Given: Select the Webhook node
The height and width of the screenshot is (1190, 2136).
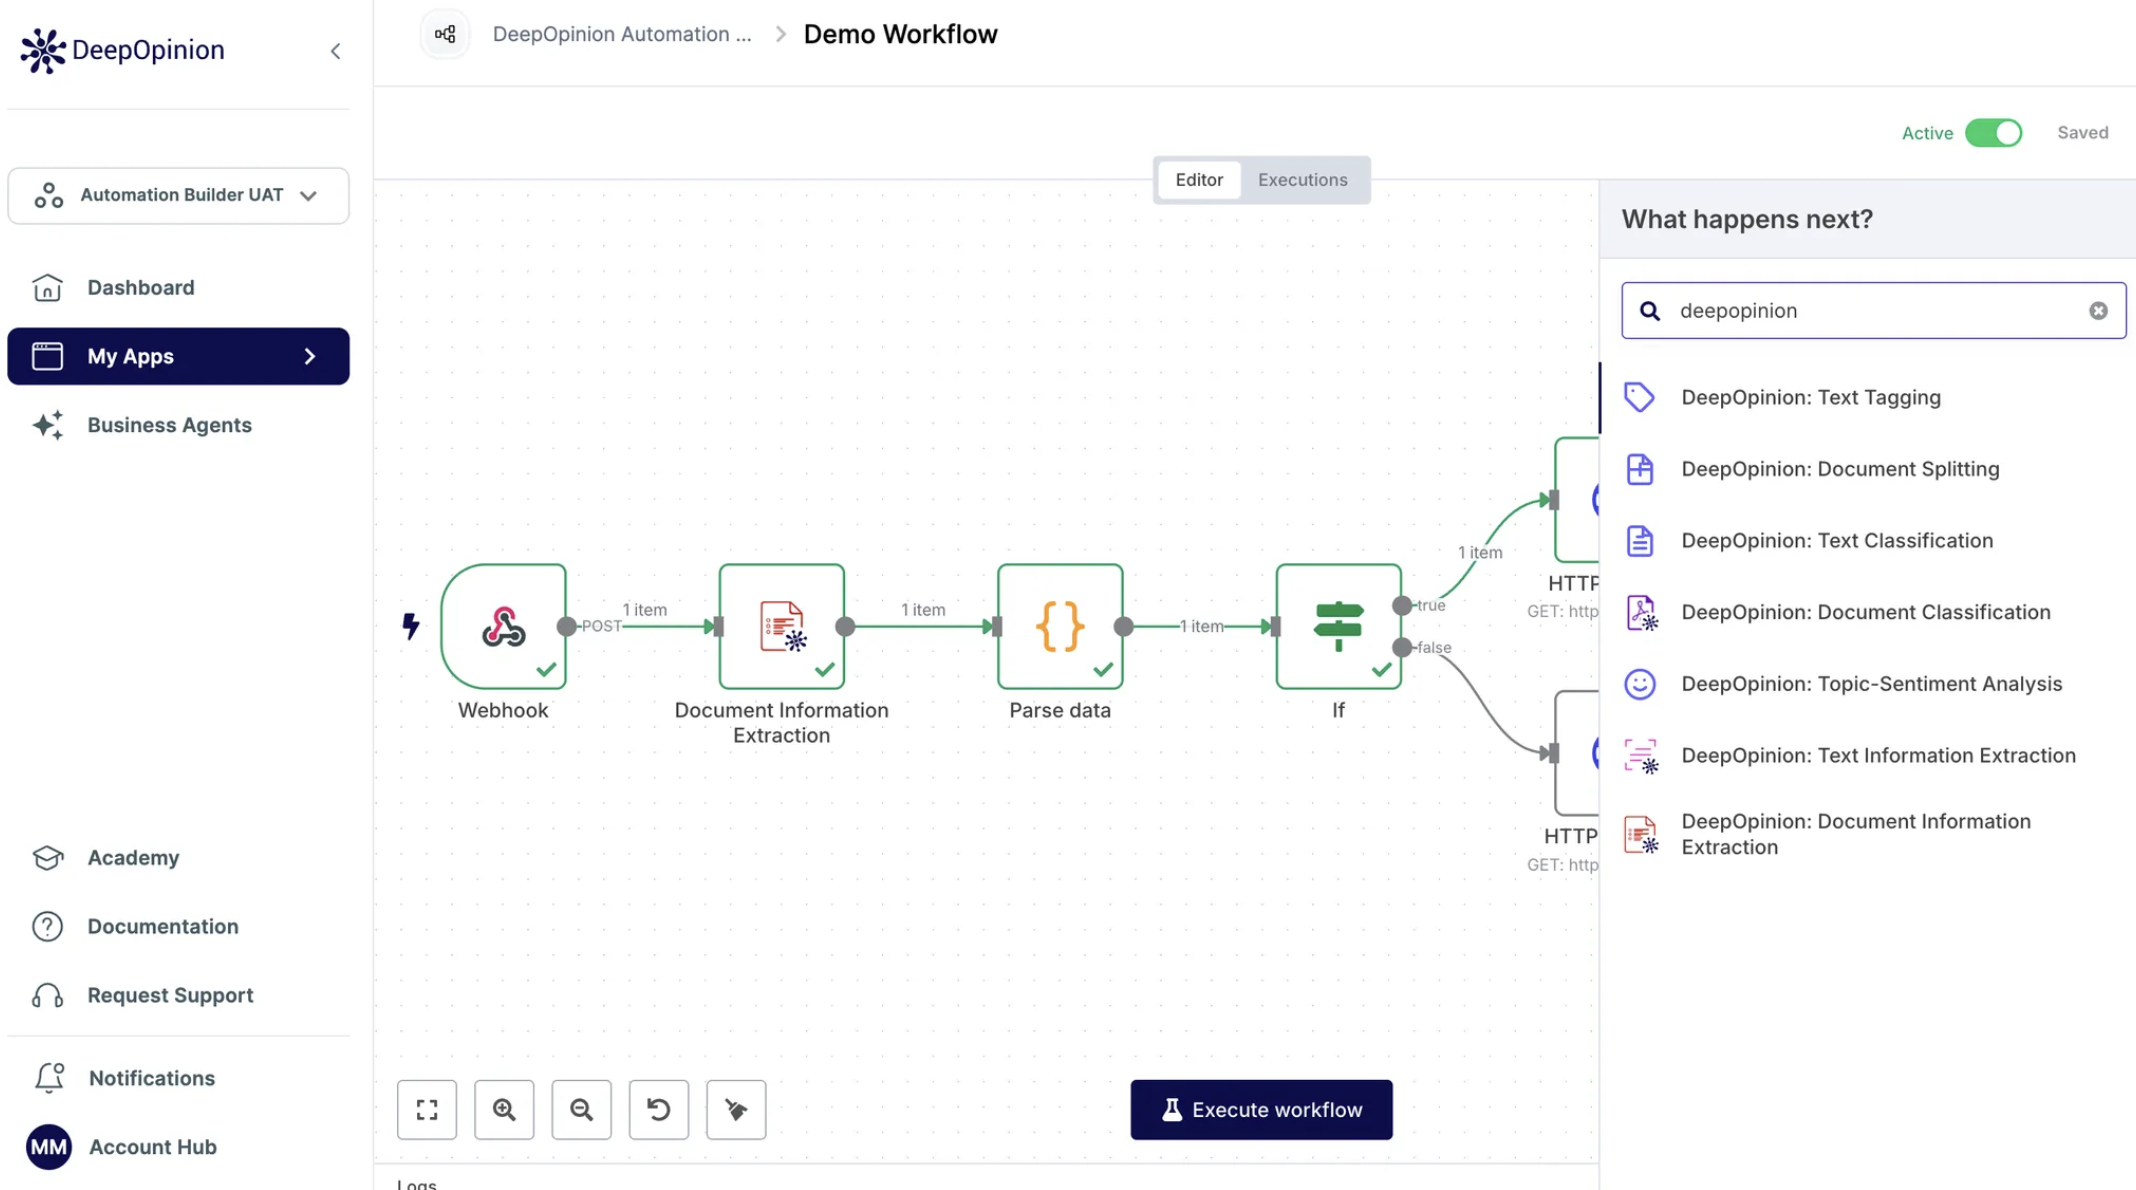Looking at the screenshot, I should point(503,626).
